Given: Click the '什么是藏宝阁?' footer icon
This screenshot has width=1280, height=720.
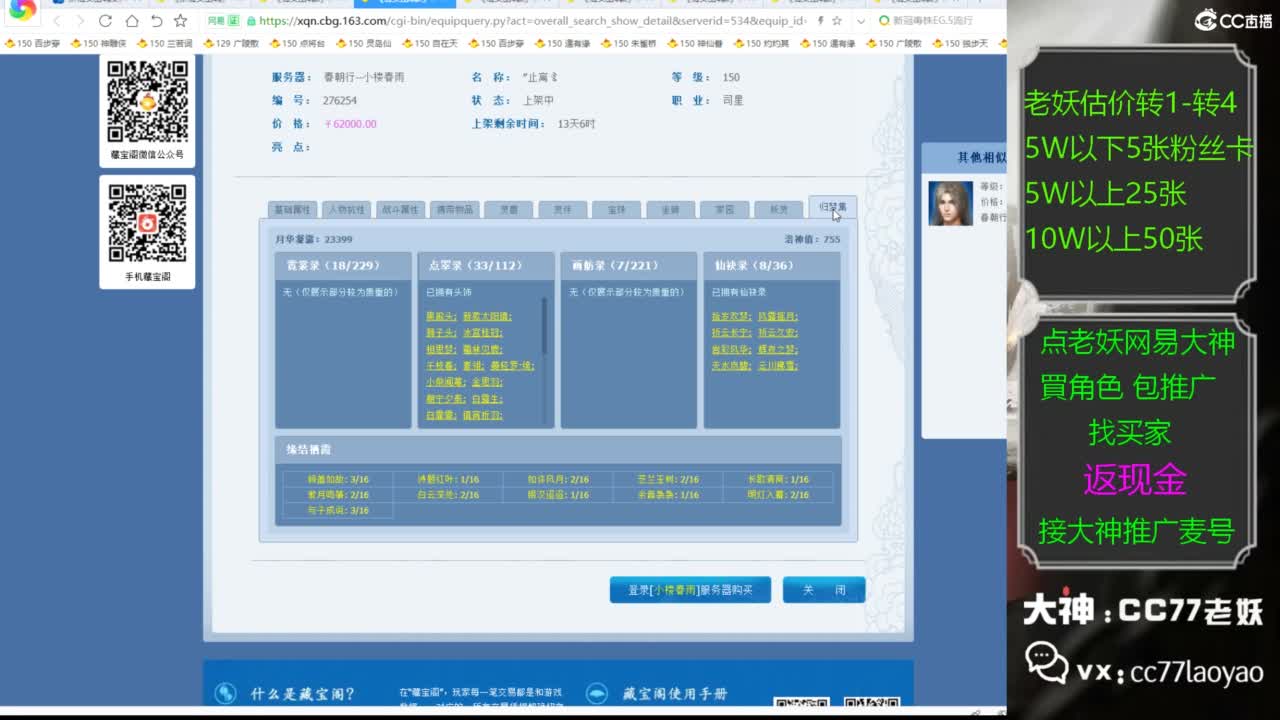Looking at the screenshot, I should pyautogui.click(x=226, y=693).
